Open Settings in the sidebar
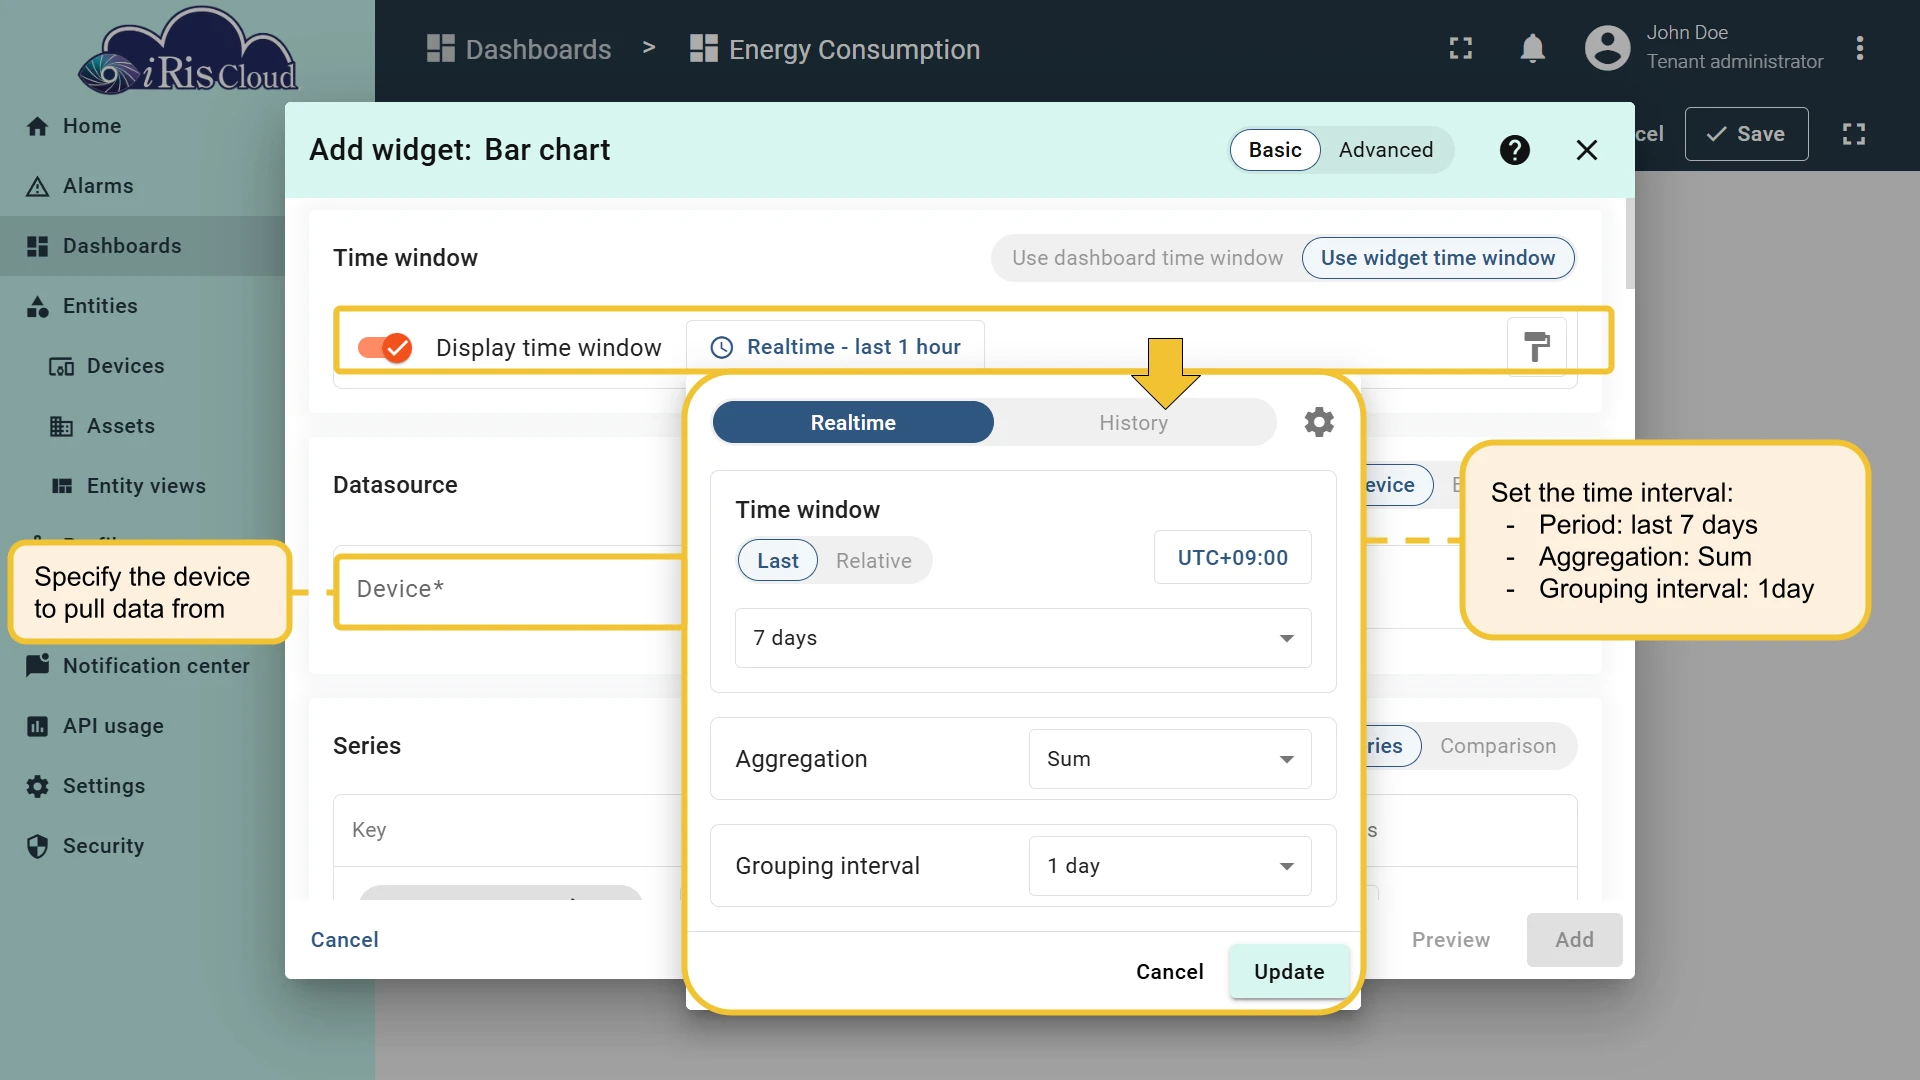The width and height of the screenshot is (1920, 1080). 86,786
